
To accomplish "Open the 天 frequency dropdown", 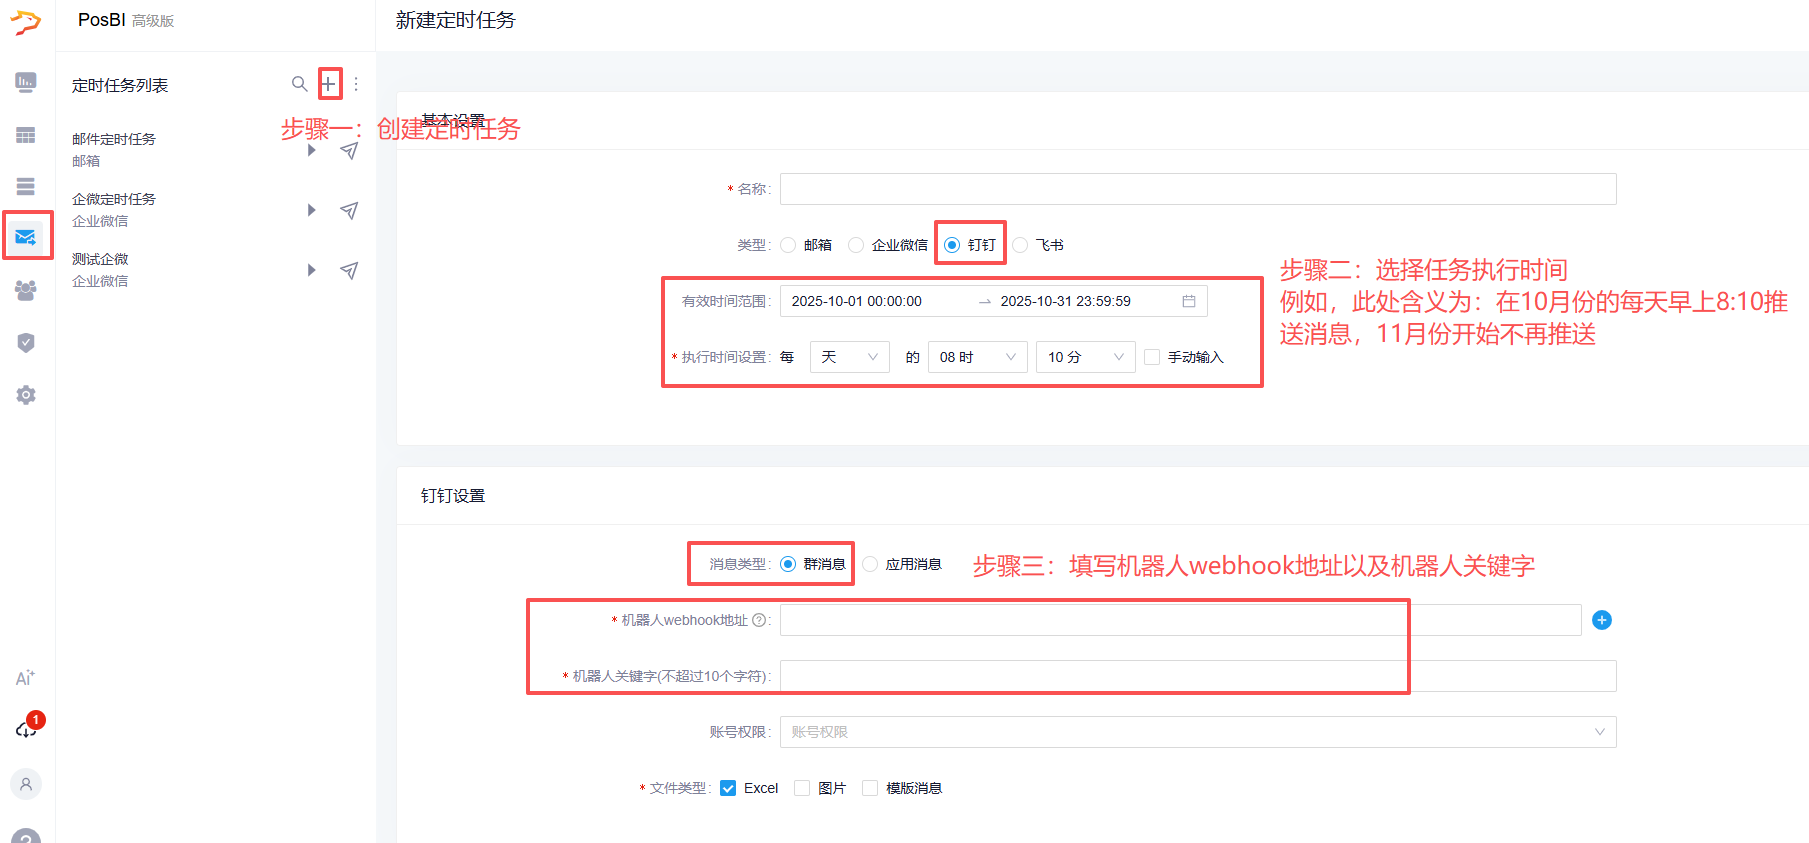I will [x=849, y=357].
